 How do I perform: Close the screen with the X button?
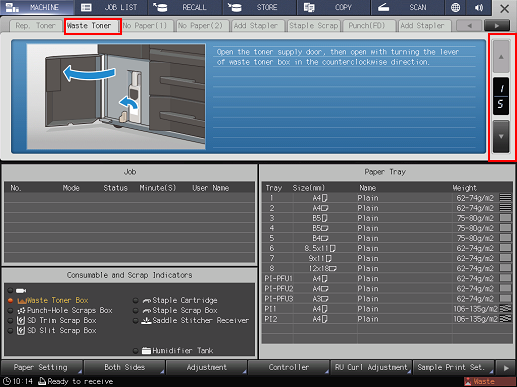[x=504, y=8]
